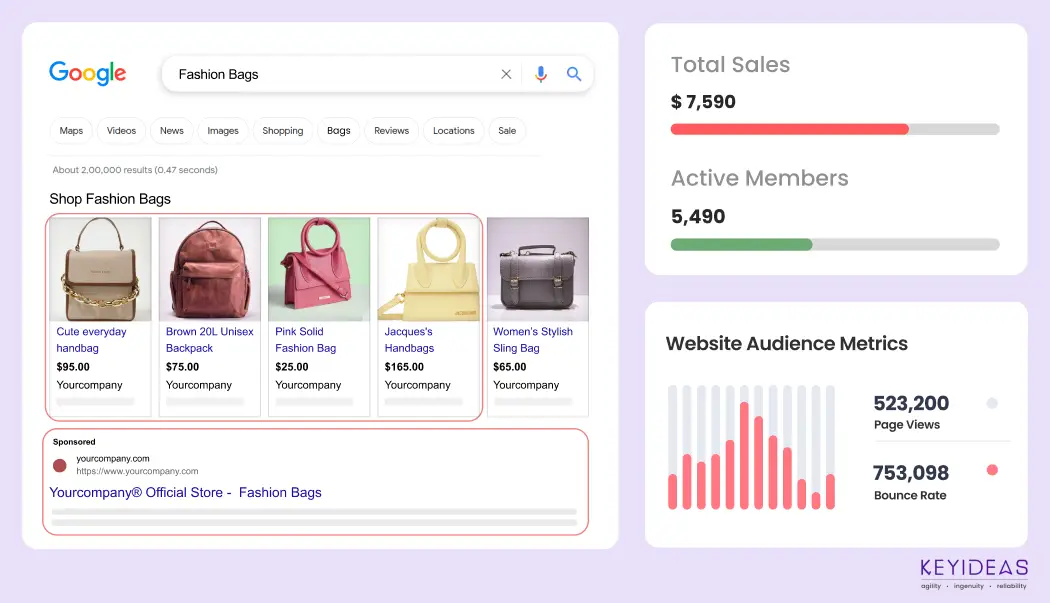Image resolution: width=1050 pixels, height=603 pixels.
Task: Select the Locations filter chip
Action: tap(453, 131)
